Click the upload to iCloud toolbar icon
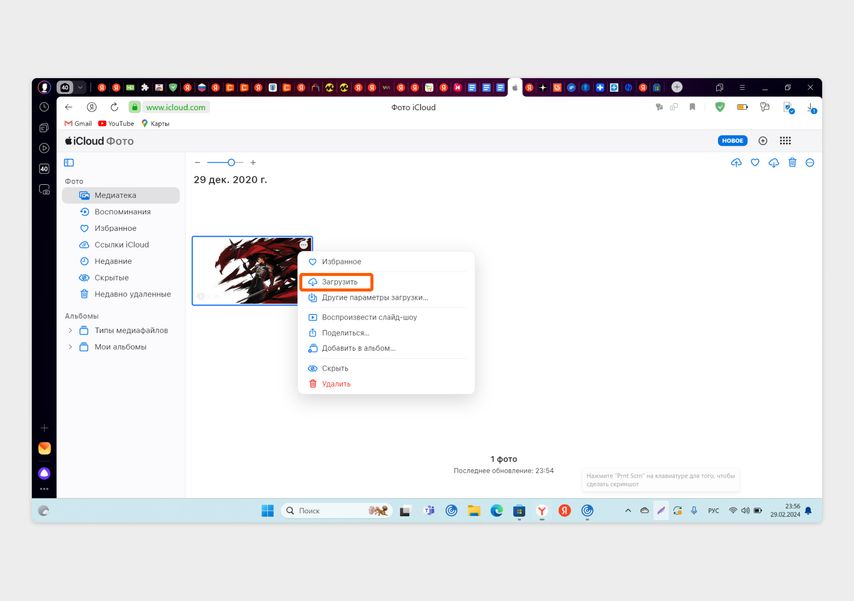 click(x=736, y=162)
